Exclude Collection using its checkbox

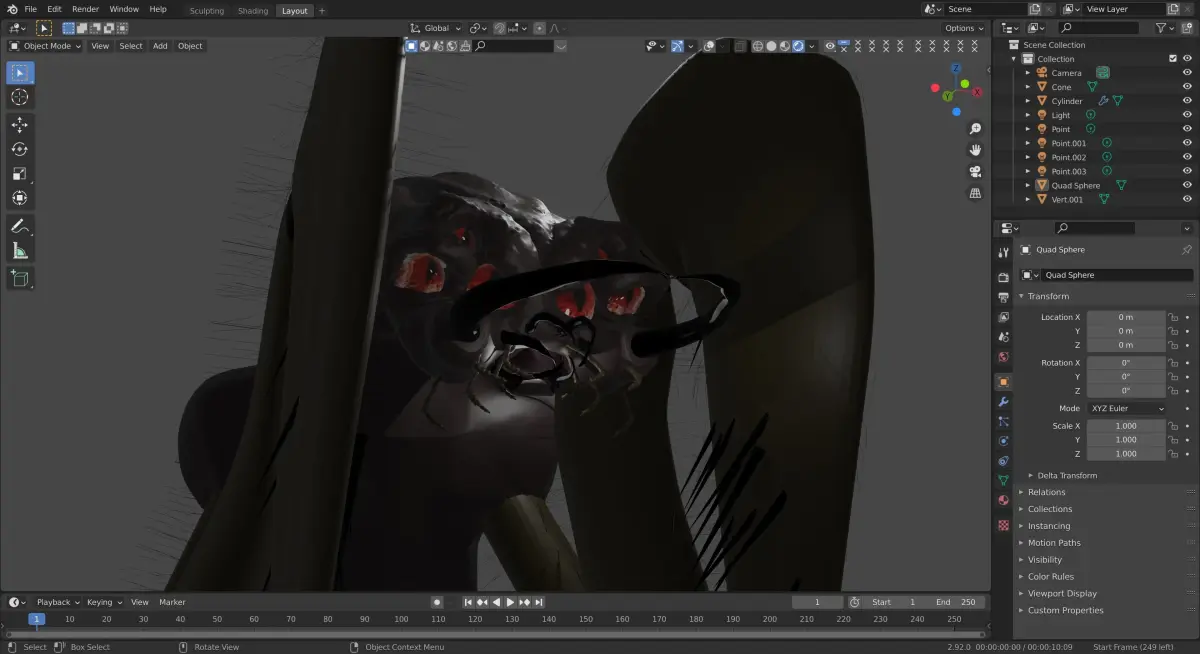[x=1173, y=59]
